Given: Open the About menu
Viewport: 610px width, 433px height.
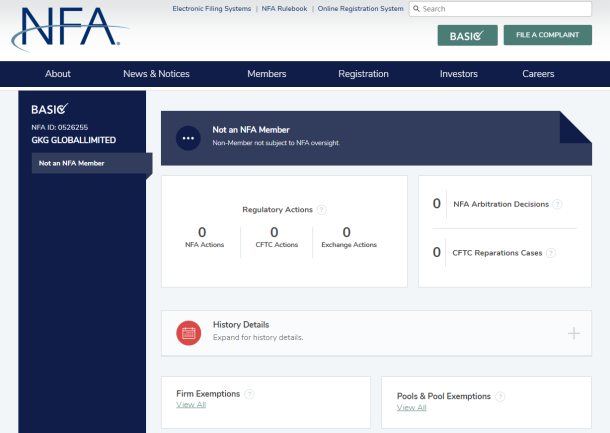Looking at the screenshot, I should tap(58, 74).
